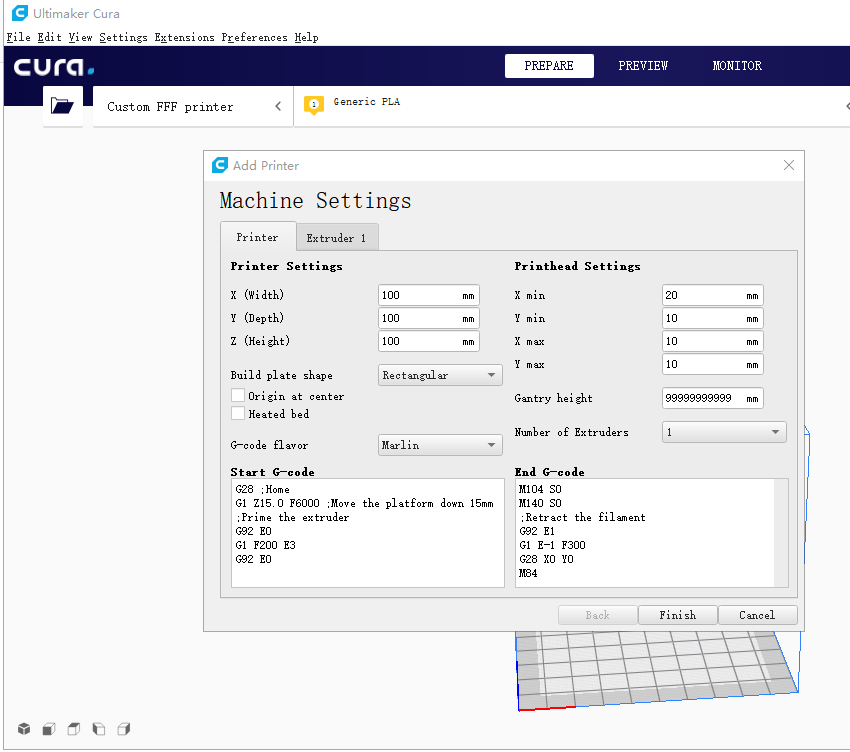Screen dimensions: 850x752
Task: Click the X min input field
Action: [x=712, y=295]
